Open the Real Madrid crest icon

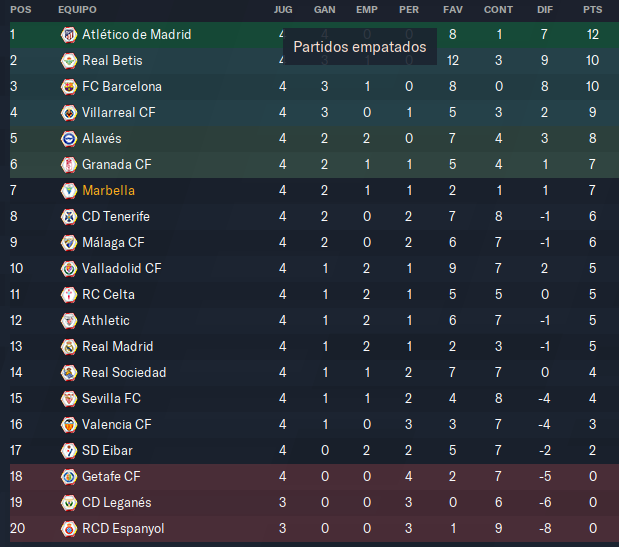69,347
